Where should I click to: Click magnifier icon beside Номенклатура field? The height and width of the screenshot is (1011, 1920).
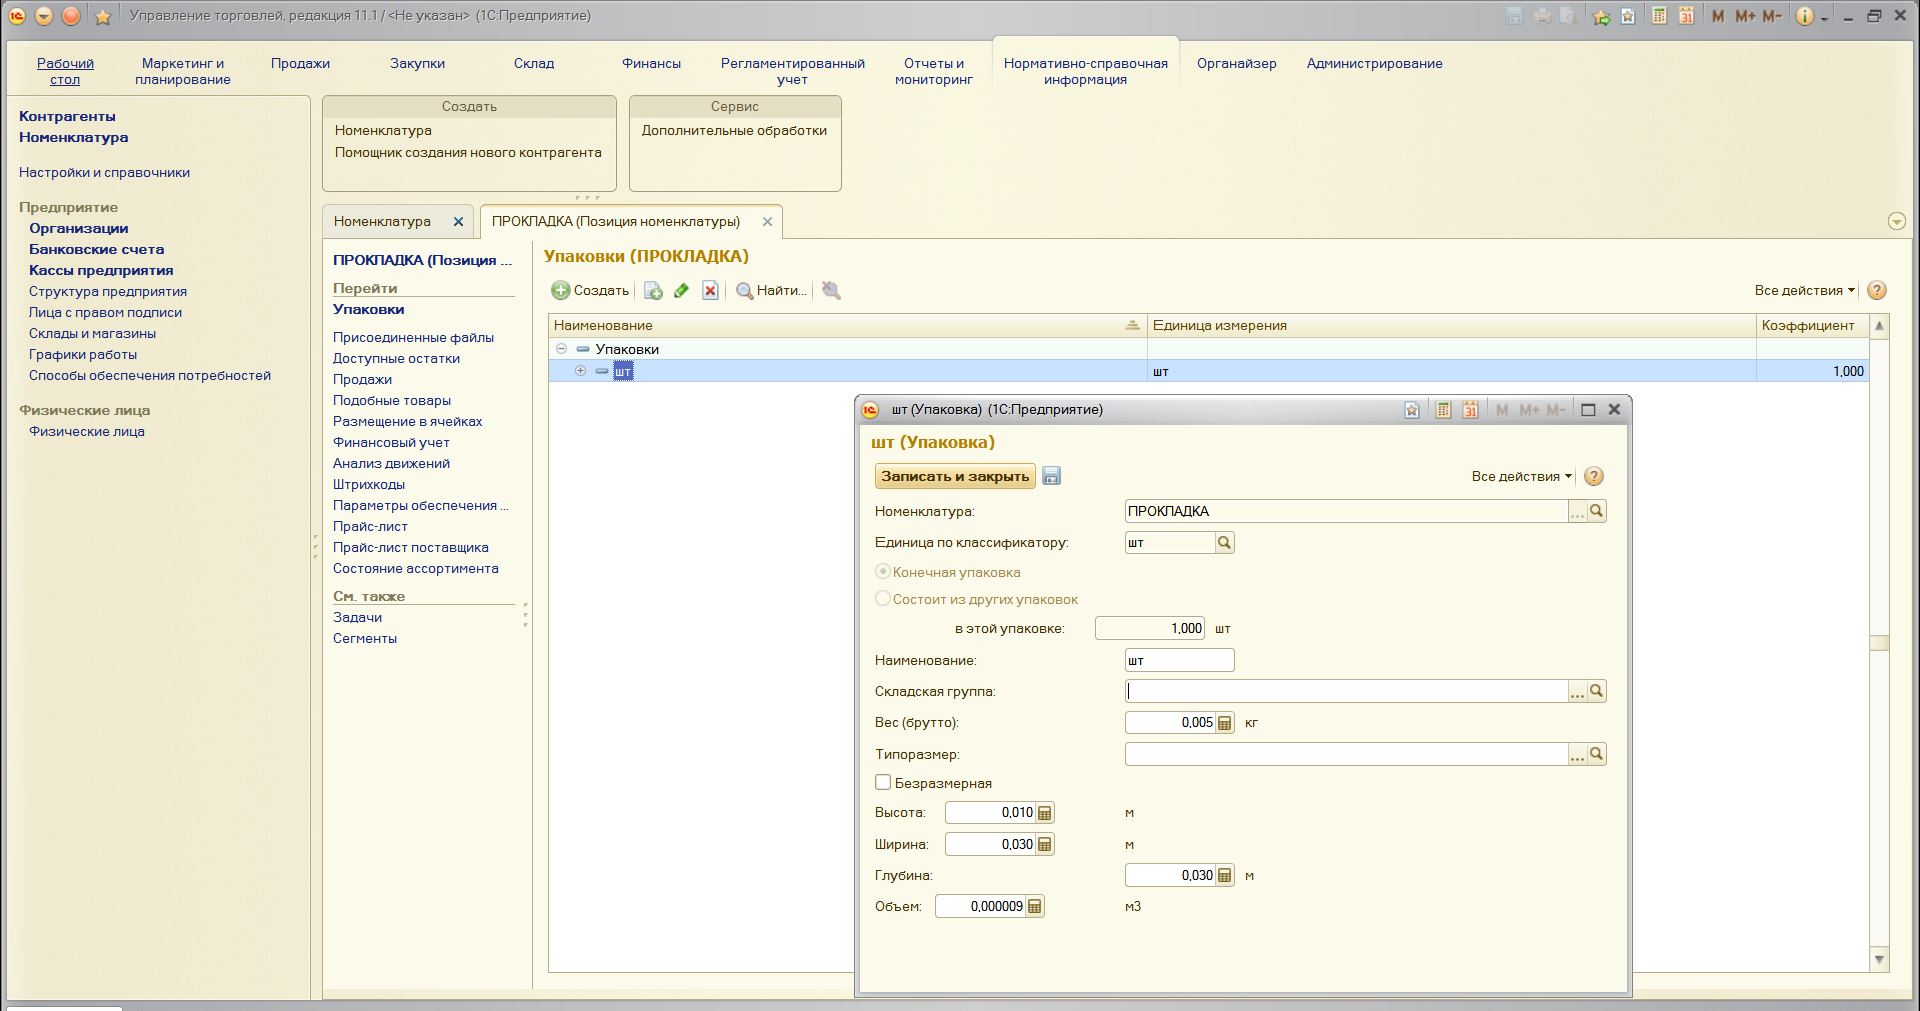1596,511
